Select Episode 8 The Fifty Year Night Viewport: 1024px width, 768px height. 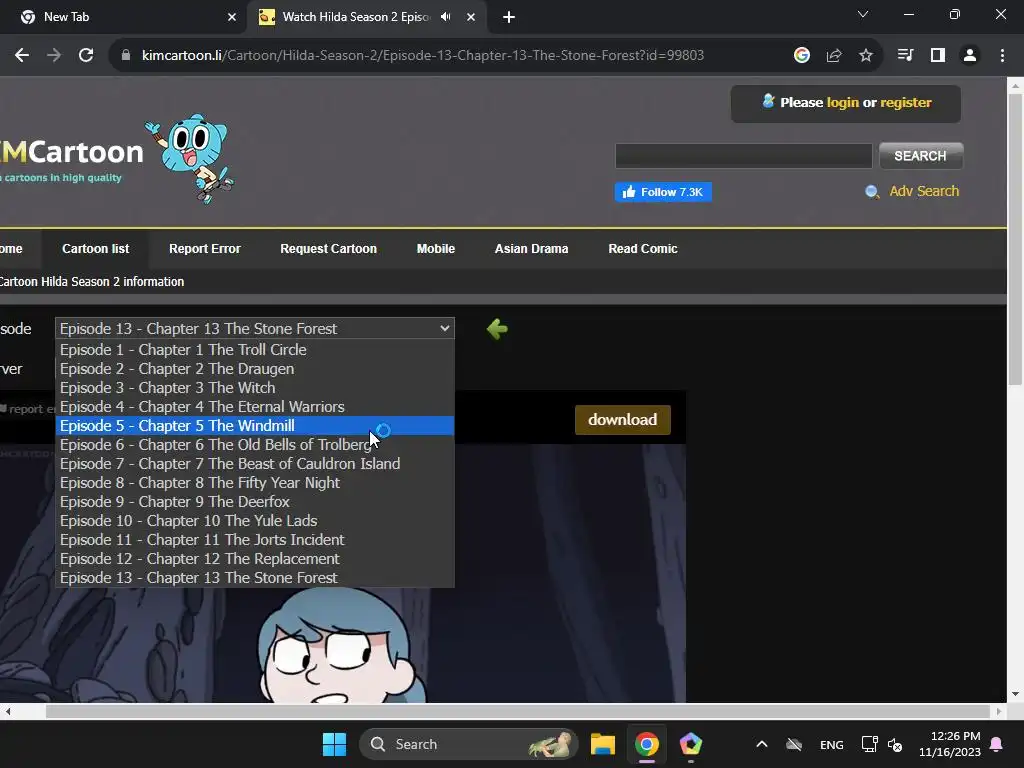coord(255,482)
